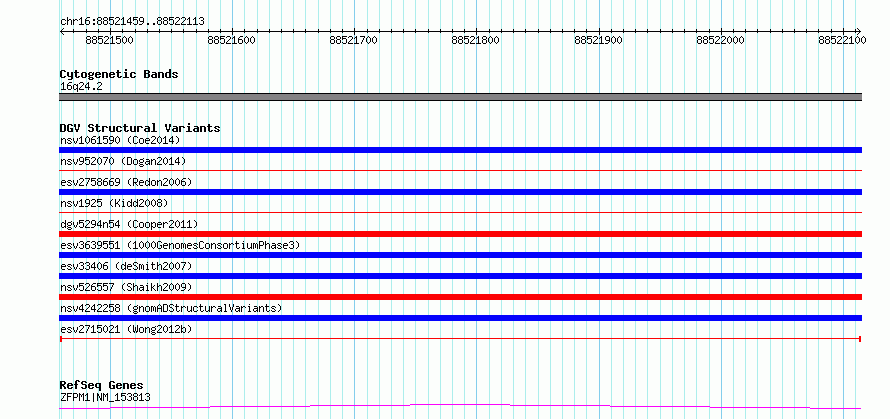Select the 16q24.2 band label

[x=81, y=87]
